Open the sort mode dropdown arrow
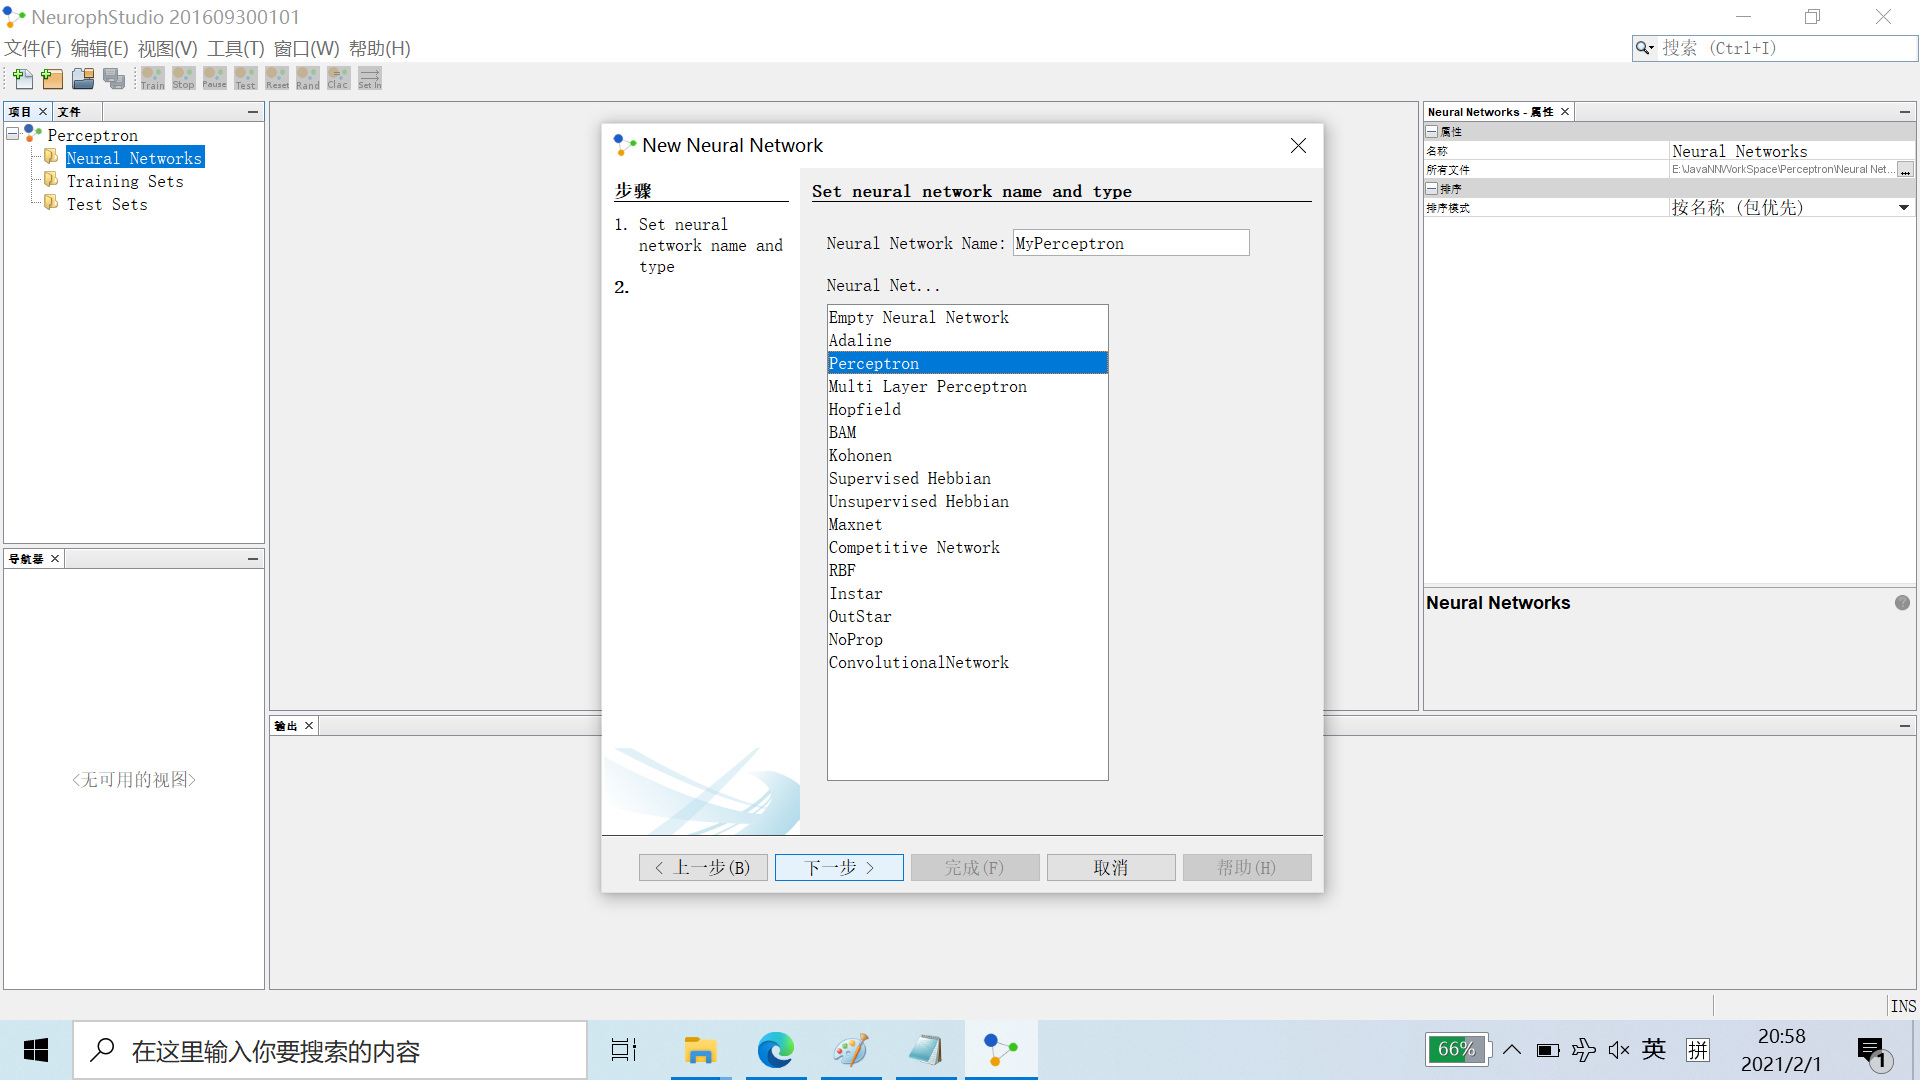The image size is (1920, 1080). click(x=1903, y=208)
